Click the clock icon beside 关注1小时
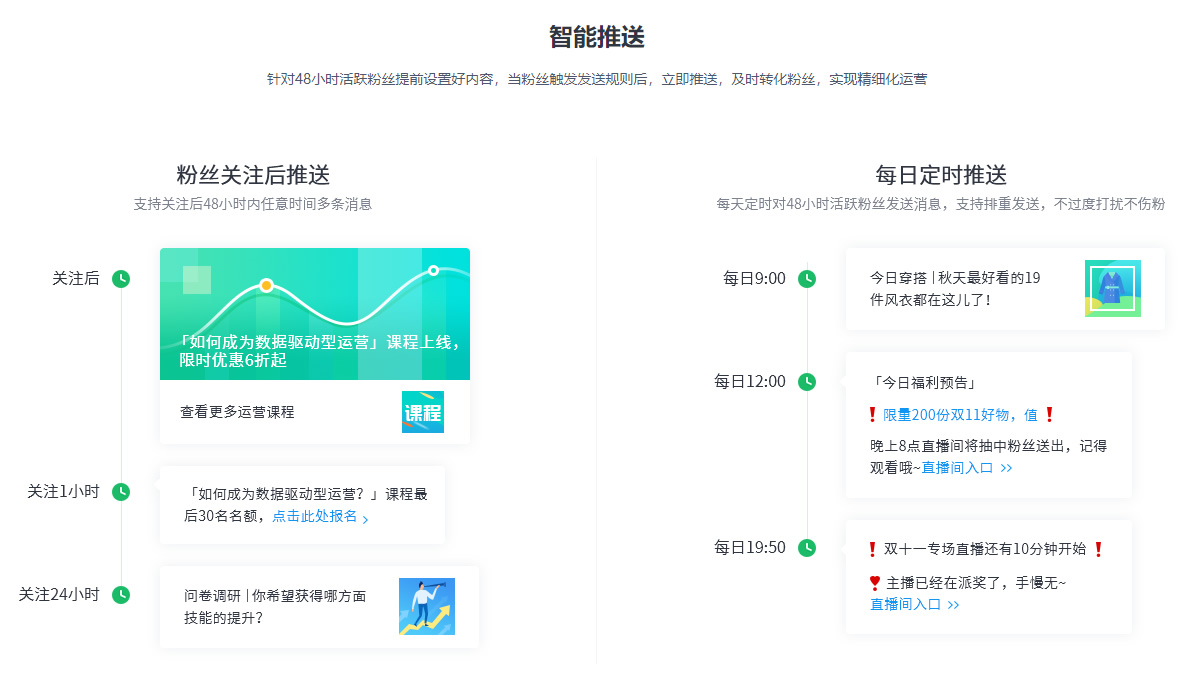The image size is (1197, 677). 121,492
